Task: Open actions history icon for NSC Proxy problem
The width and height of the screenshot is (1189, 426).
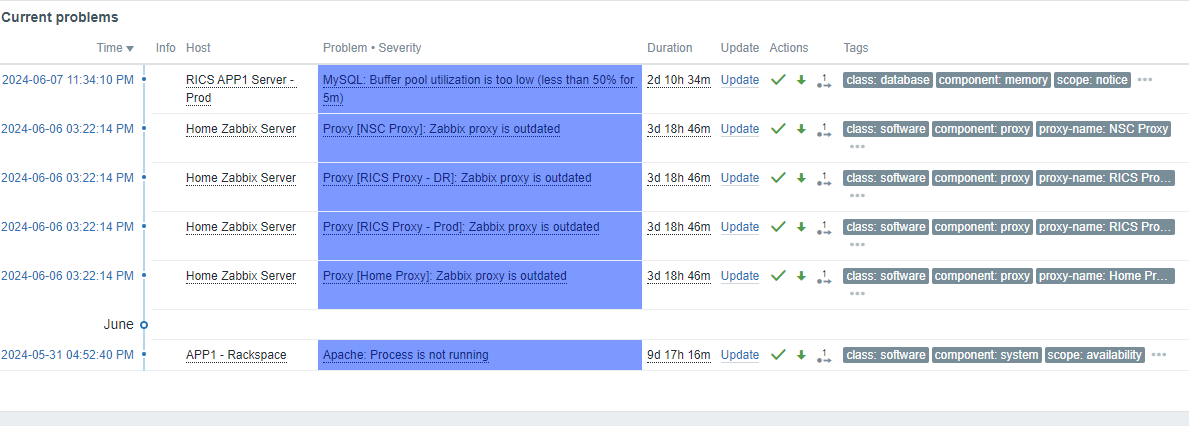Action: pyautogui.click(x=824, y=129)
